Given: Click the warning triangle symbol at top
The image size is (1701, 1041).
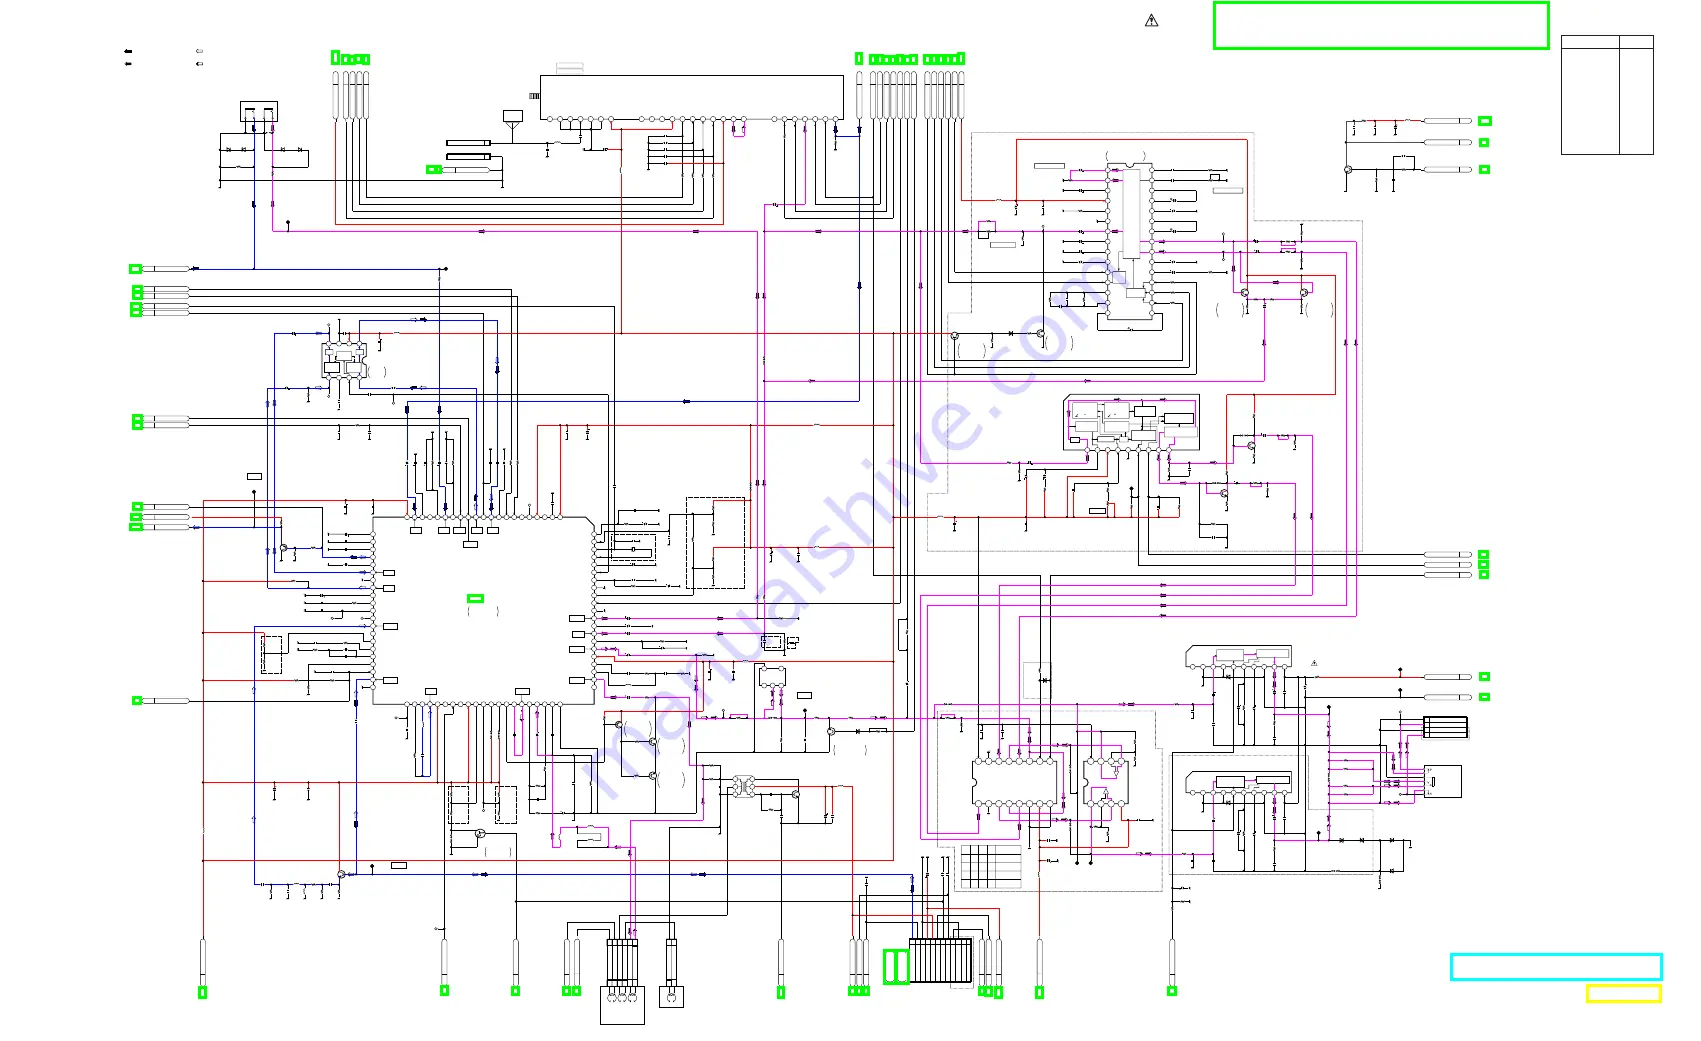Looking at the screenshot, I should pos(1152,20).
